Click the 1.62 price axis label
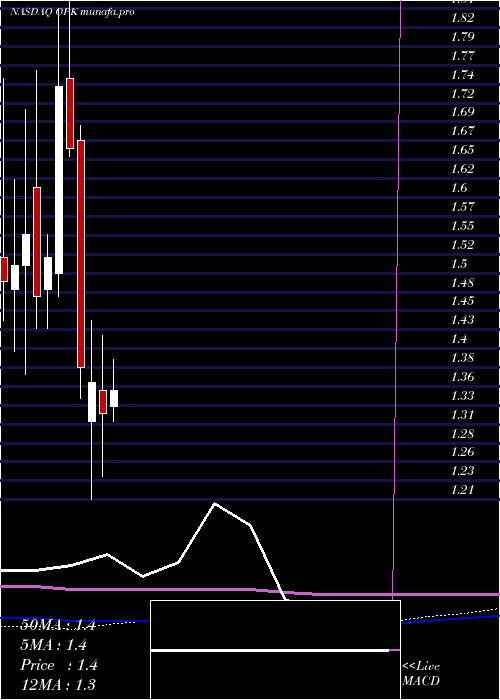The height and width of the screenshot is (700, 500). 462,169
